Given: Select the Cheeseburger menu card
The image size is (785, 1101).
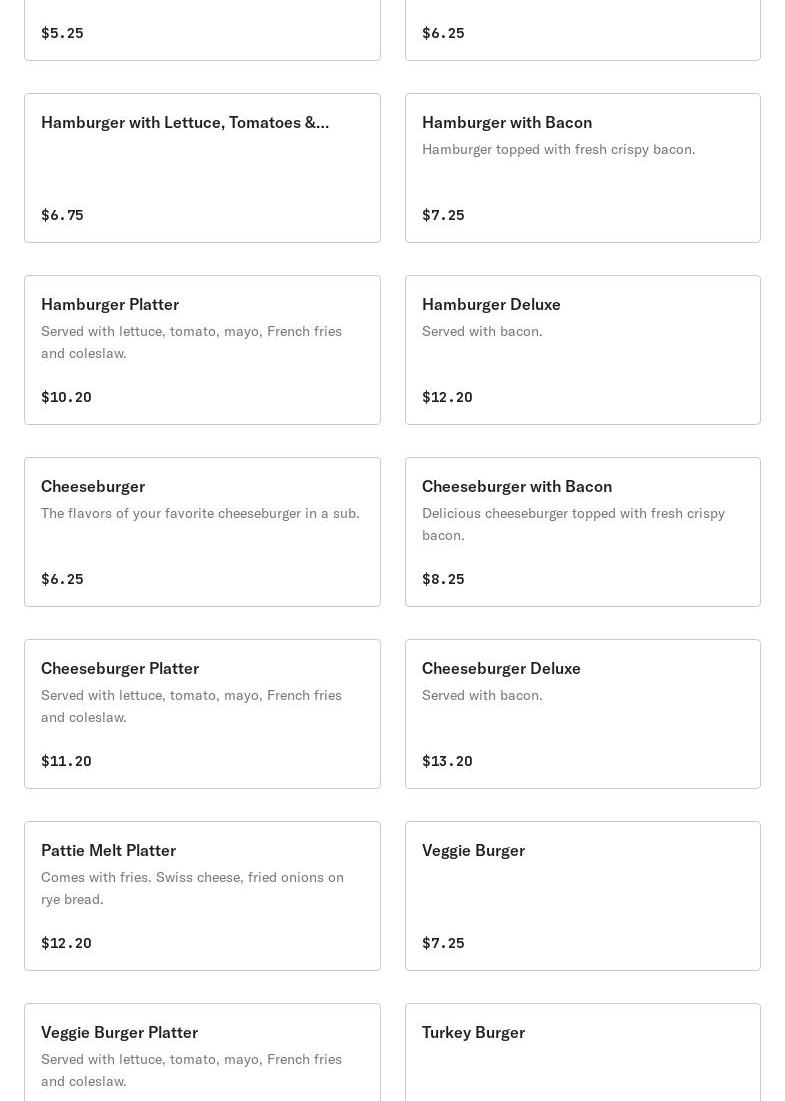Looking at the screenshot, I should 202,532.
